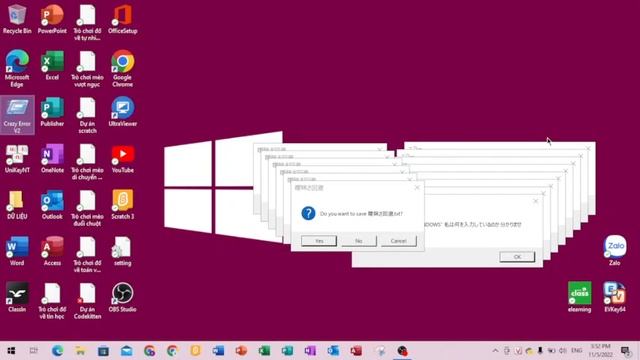Viewport: 640px width, 360px height.
Task: Open the Recycle Bin desktop icon
Action: (17, 19)
